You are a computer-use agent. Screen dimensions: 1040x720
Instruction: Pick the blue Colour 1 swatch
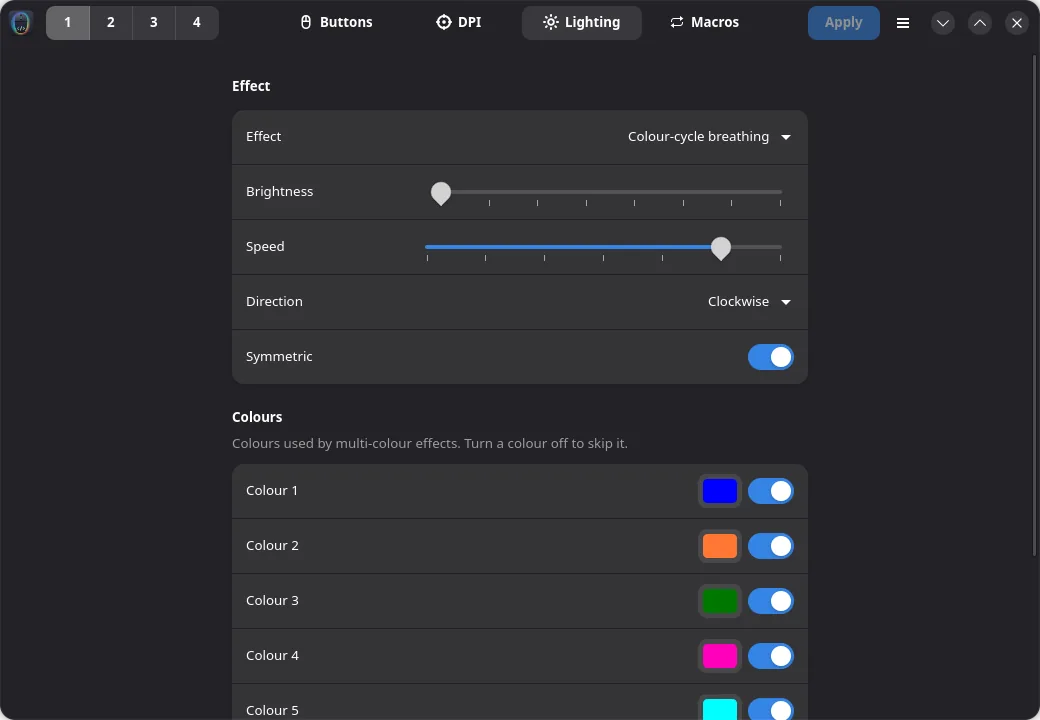tap(720, 491)
